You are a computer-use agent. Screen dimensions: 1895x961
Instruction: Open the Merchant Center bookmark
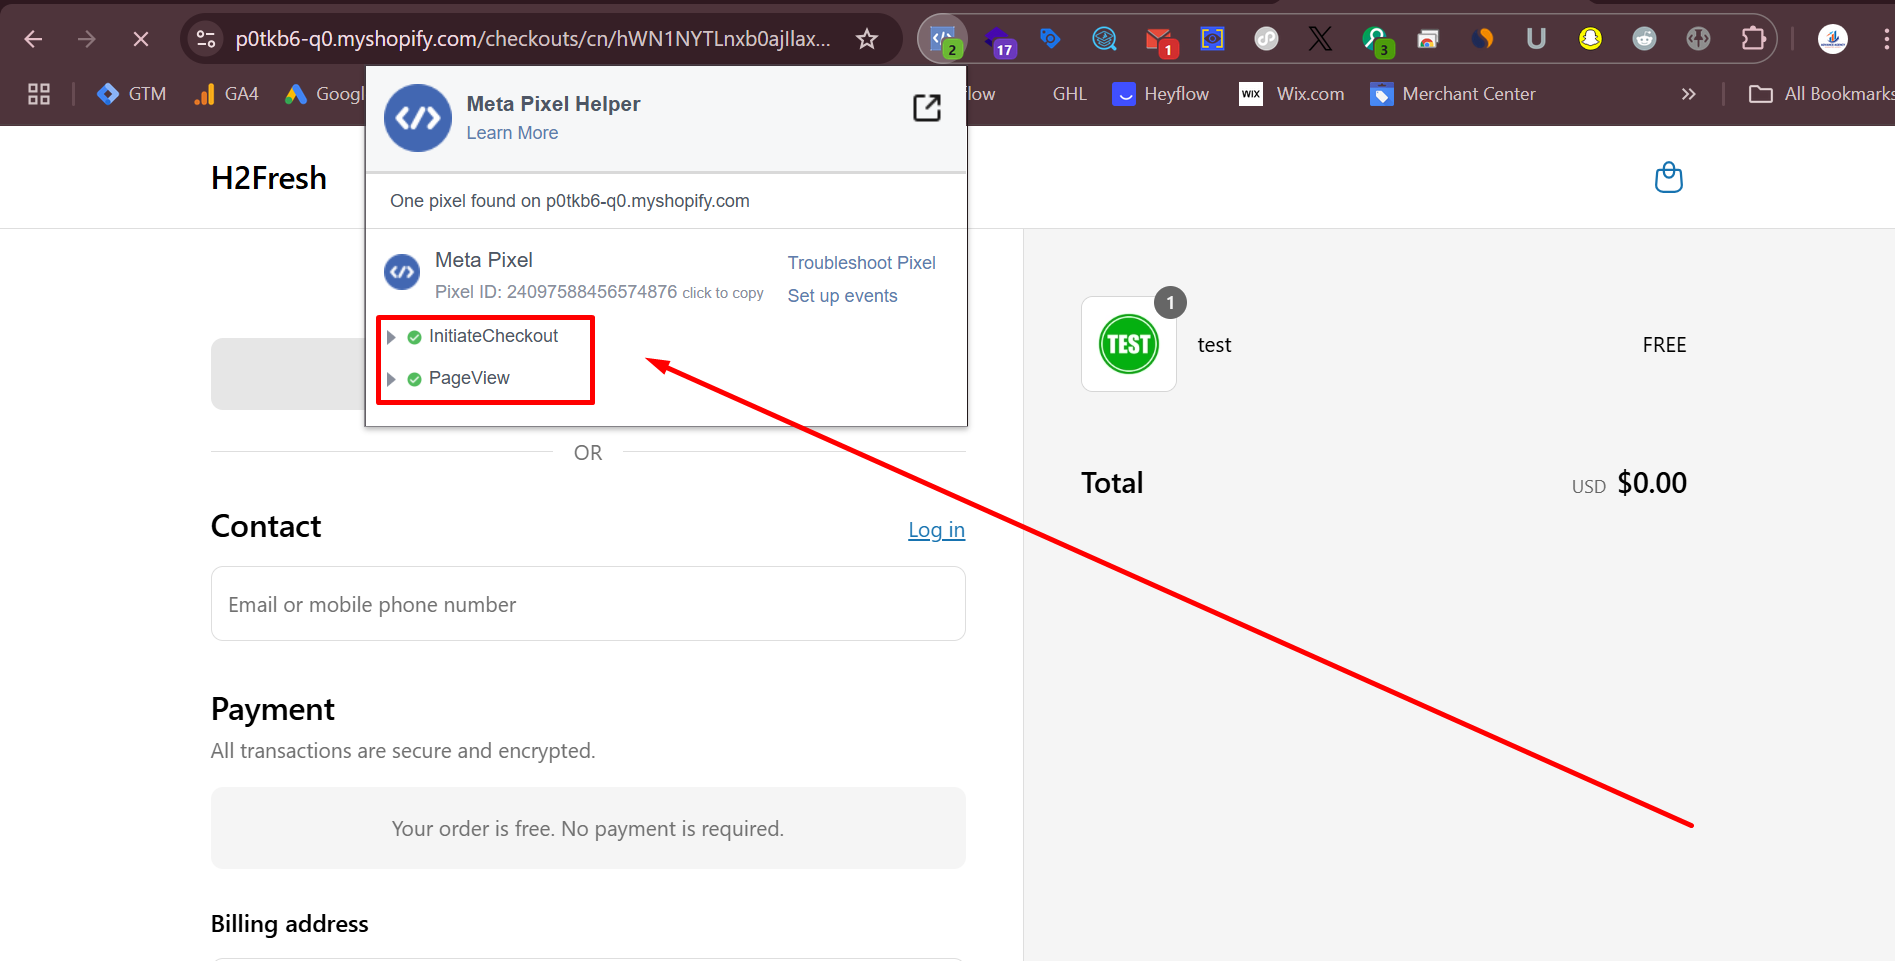tap(1453, 94)
